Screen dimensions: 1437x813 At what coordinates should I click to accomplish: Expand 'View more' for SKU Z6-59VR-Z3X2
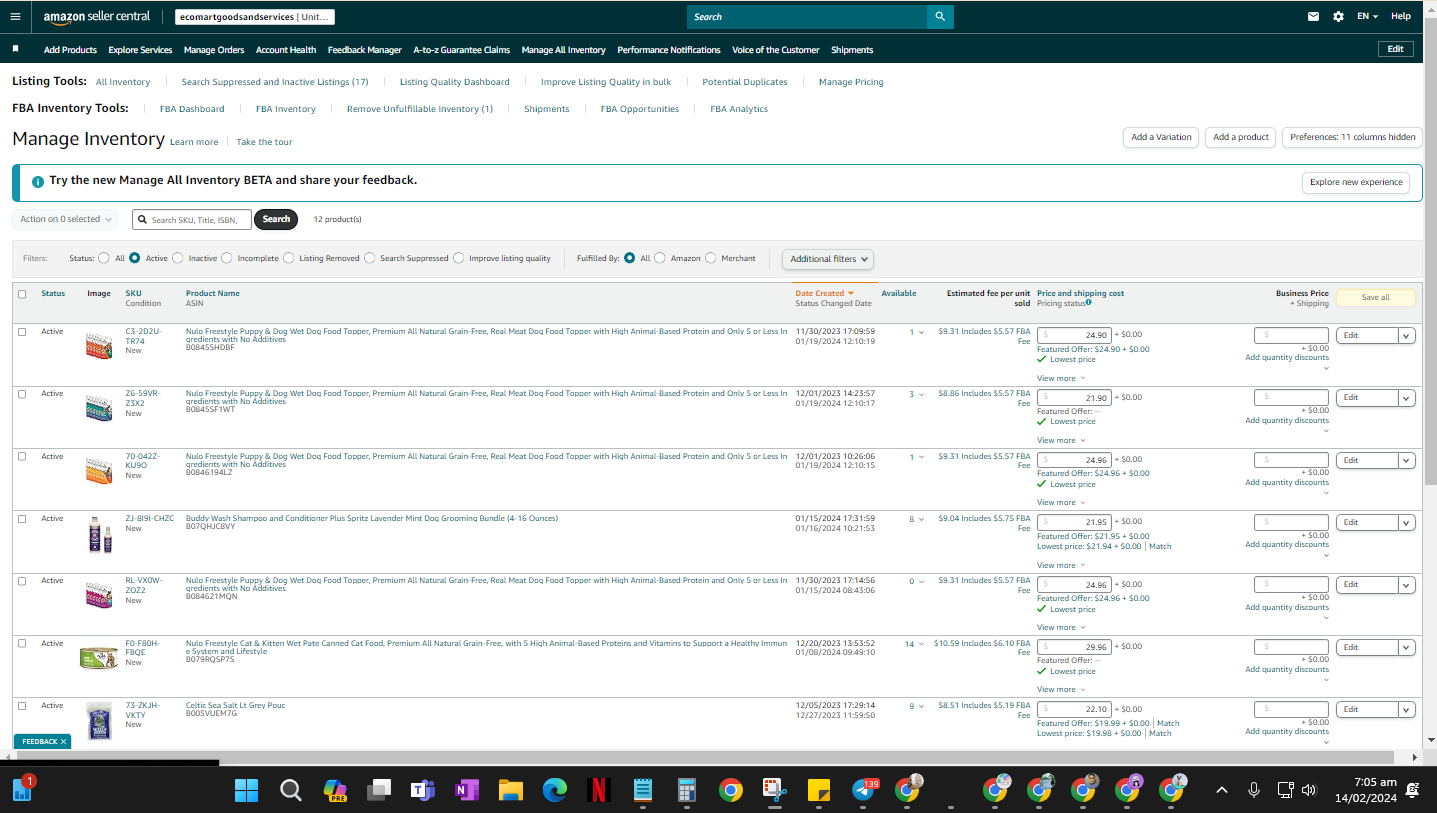[1060, 440]
